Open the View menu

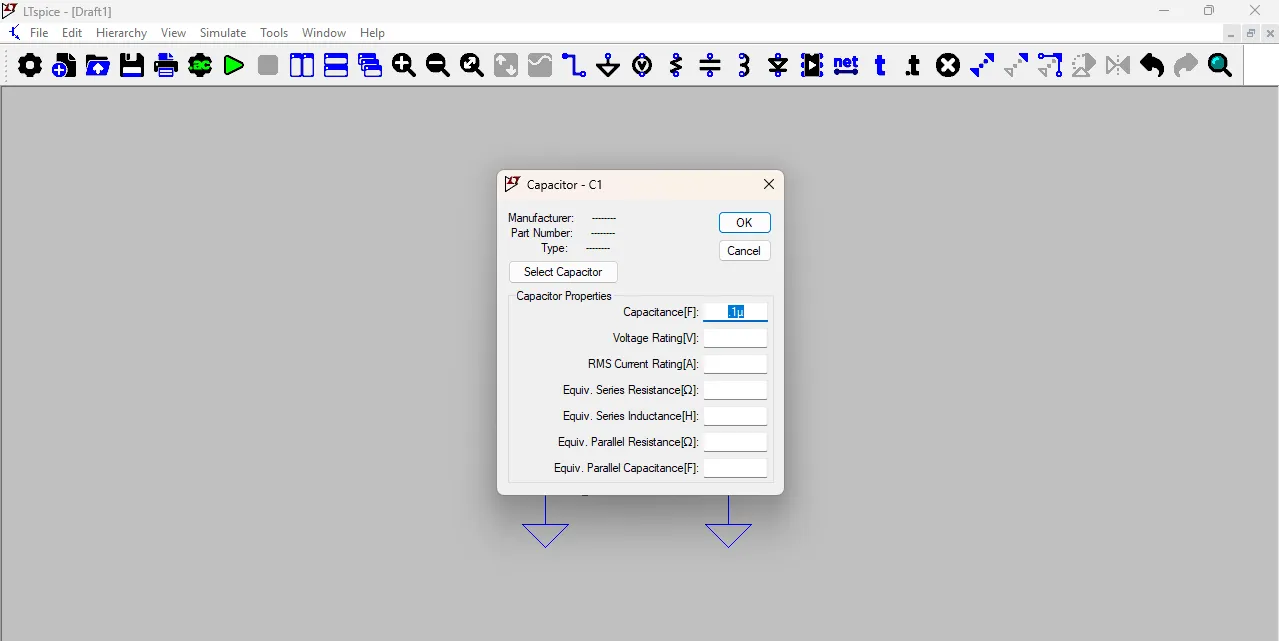[x=174, y=33]
